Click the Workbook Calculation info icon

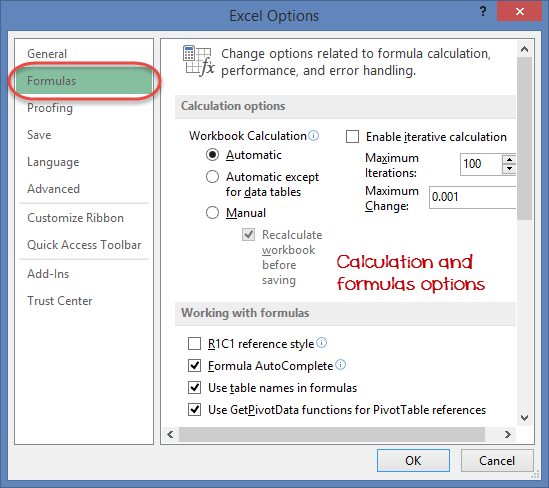point(314,135)
